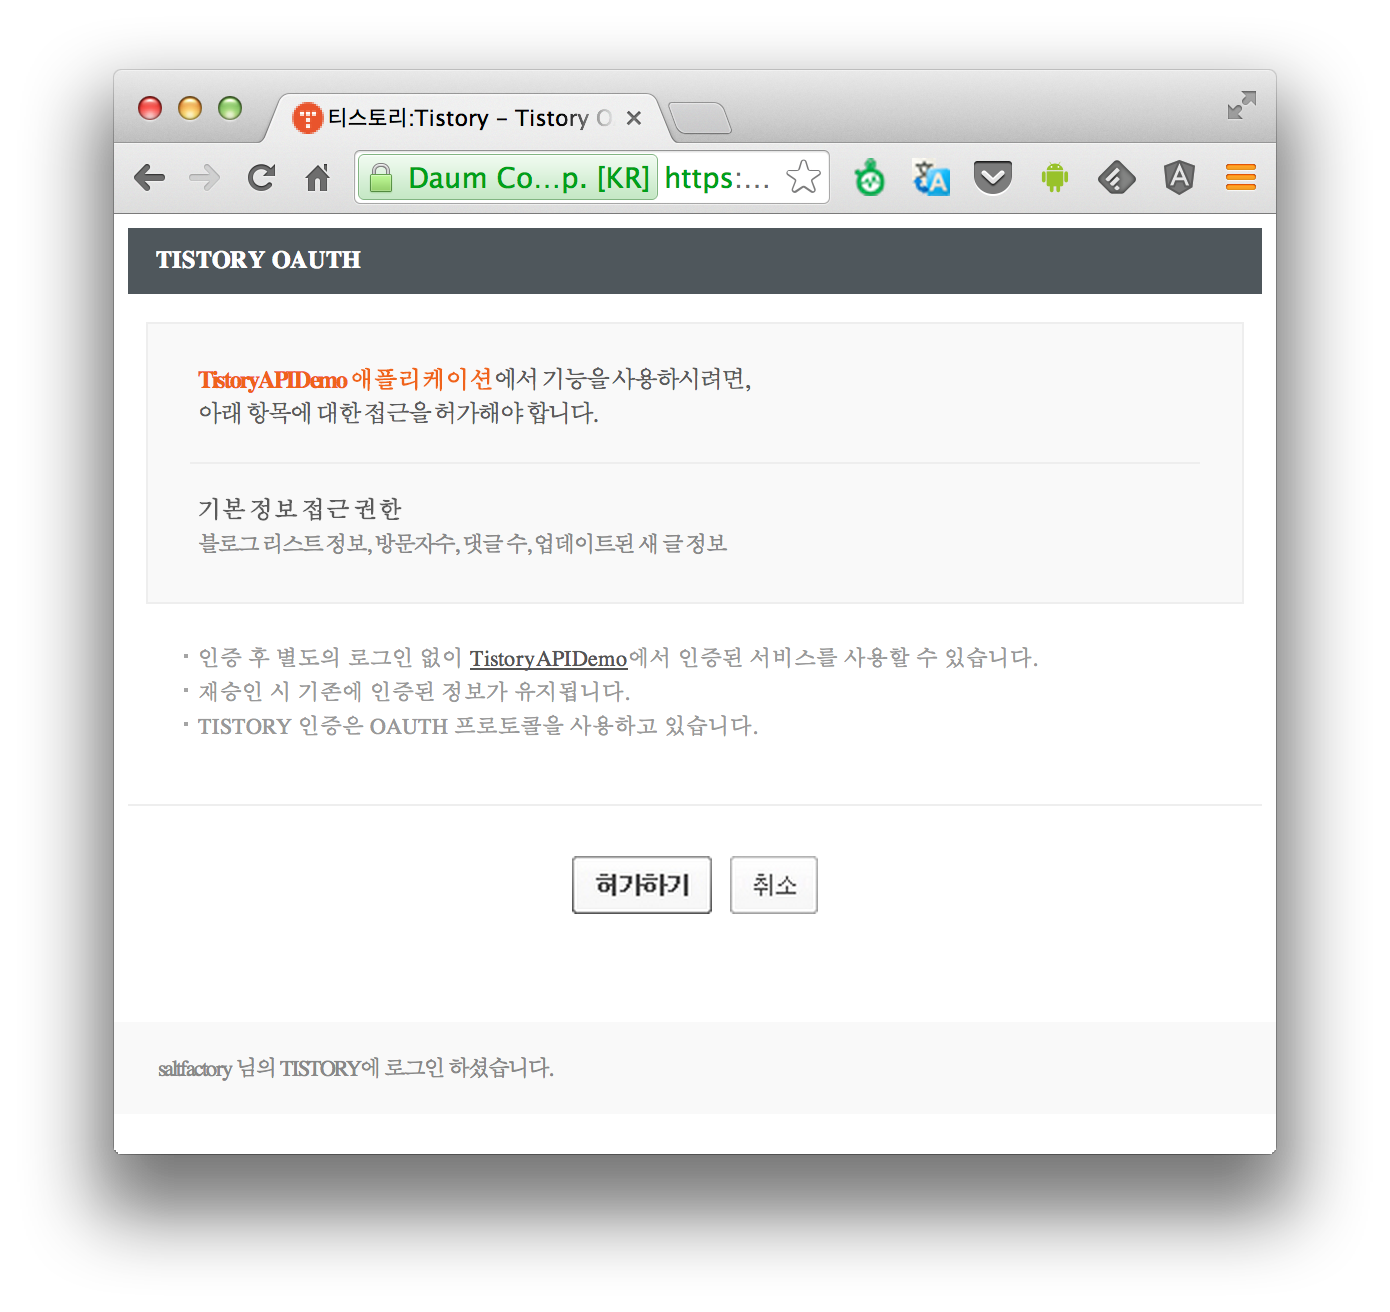Enter full screen with the arrows icon

pos(1242,105)
